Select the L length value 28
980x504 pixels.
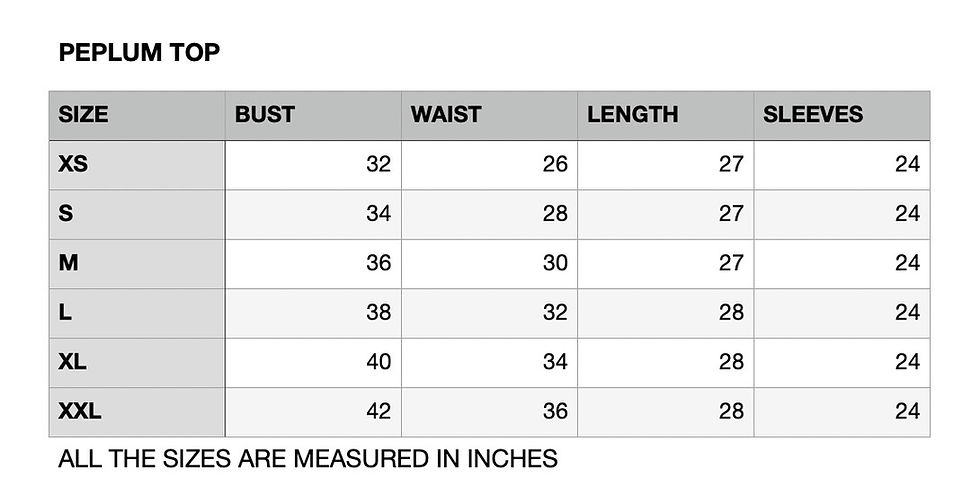click(x=731, y=312)
